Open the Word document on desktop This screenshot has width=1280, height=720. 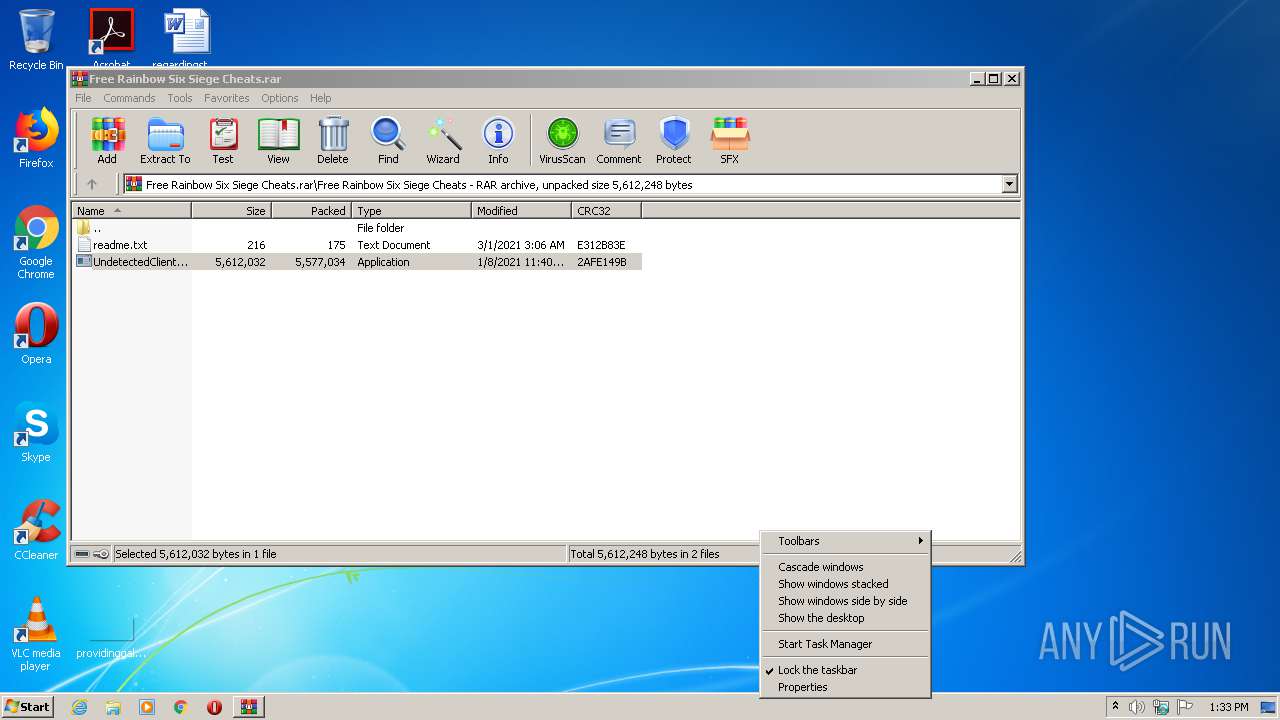click(186, 38)
